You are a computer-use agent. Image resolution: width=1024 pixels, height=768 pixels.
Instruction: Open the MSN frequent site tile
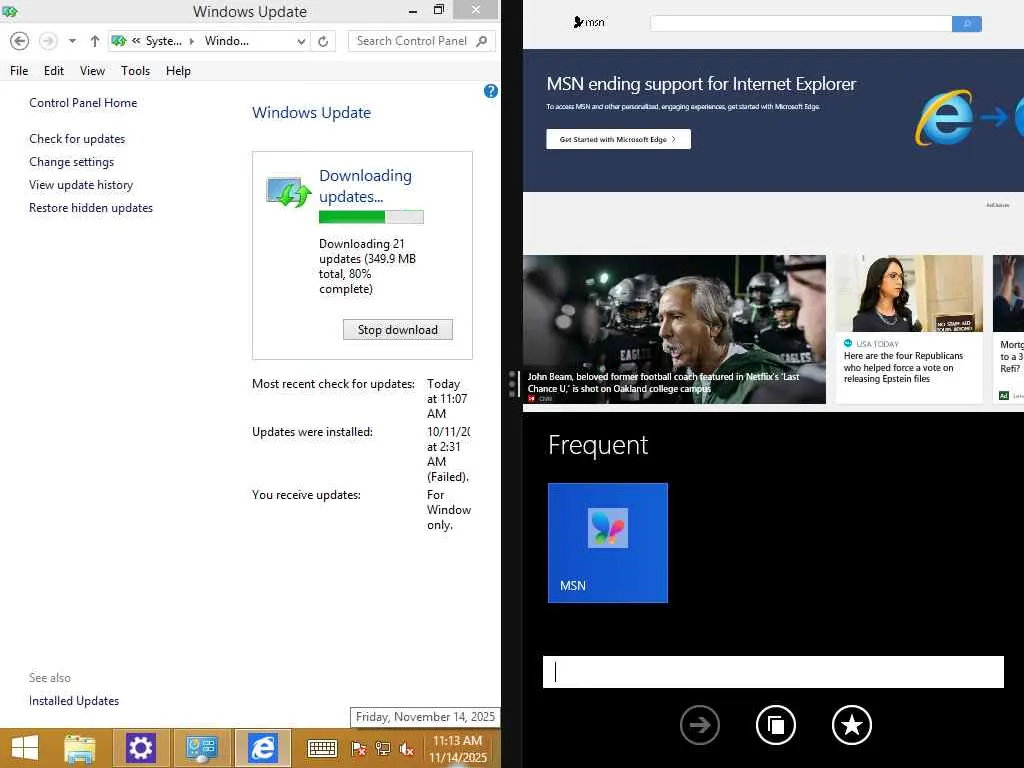coord(607,543)
